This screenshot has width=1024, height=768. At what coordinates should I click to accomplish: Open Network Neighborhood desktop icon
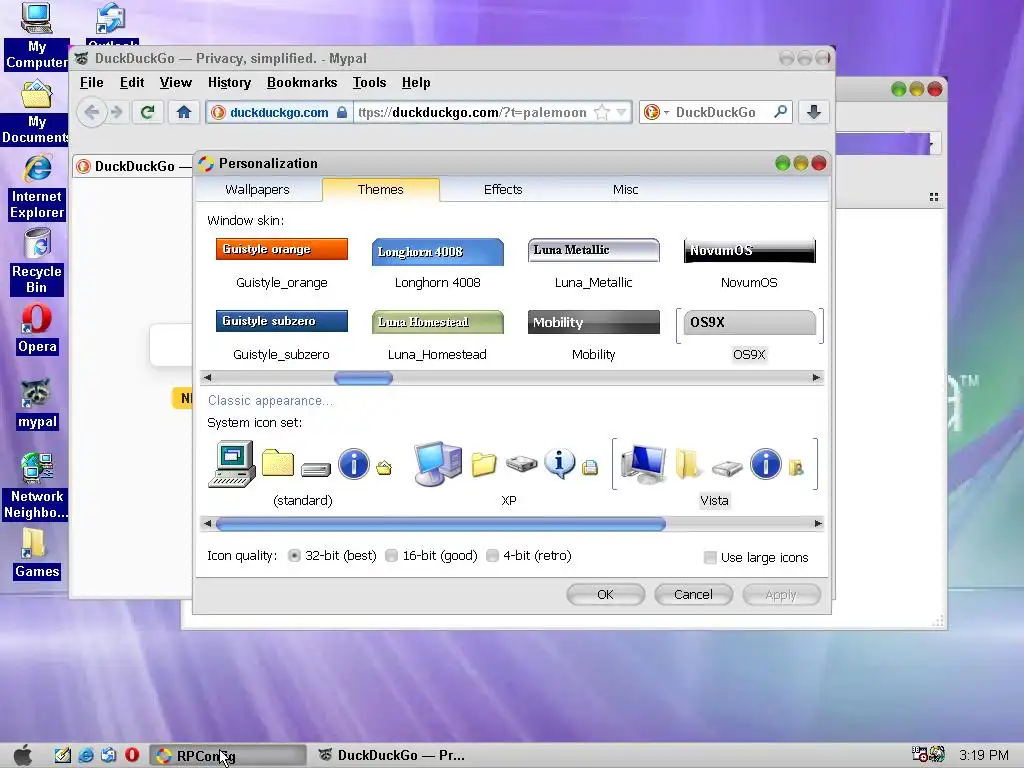(x=37, y=487)
